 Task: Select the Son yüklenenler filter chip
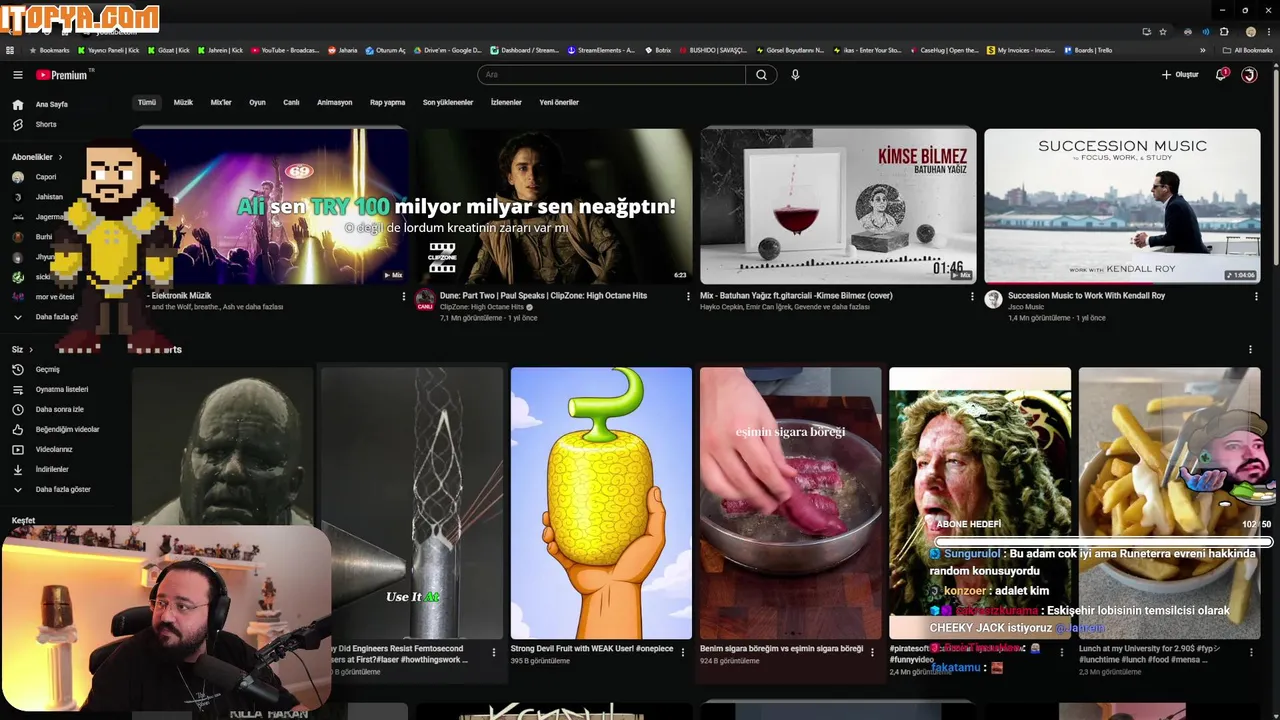coord(448,102)
